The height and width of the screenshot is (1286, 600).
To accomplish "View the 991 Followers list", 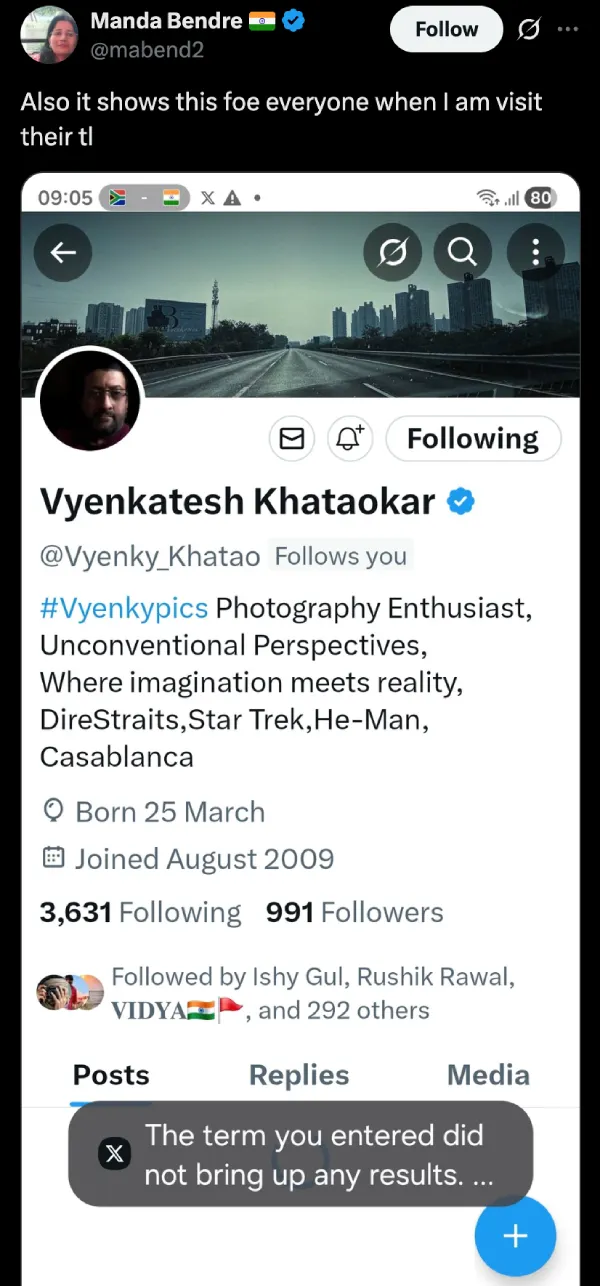I will click(355, 912).
